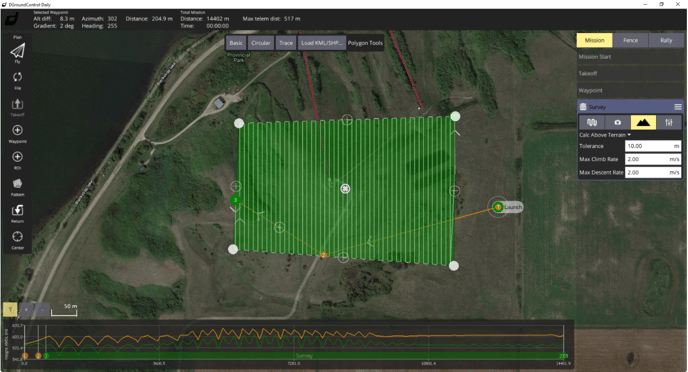Select the Takeoff tool in sidebar
The width and height of the screenshot is (688, 372).
[18, 104]
